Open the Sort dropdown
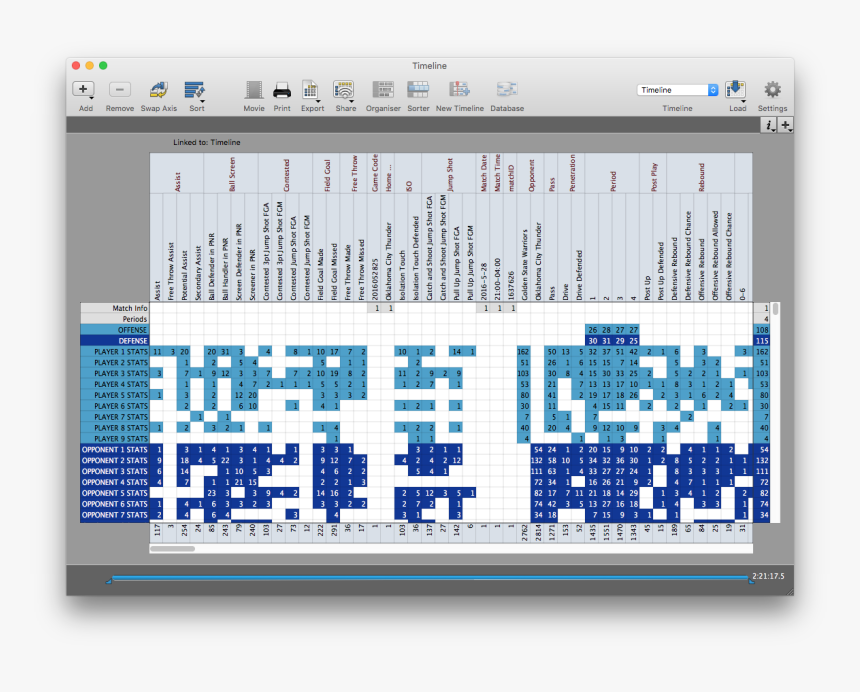 tap(196, 91)
